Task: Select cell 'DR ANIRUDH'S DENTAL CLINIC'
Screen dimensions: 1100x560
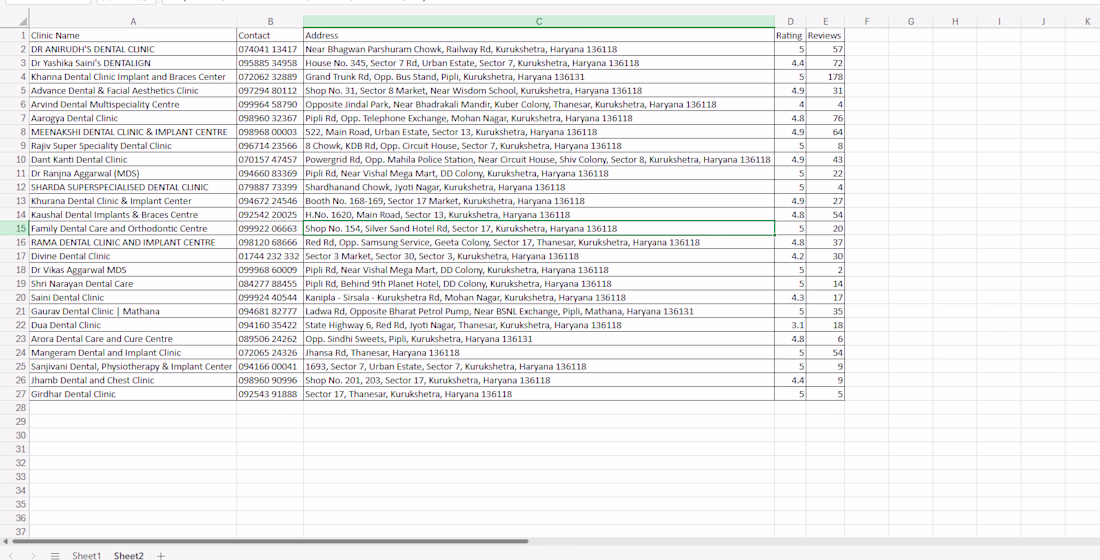Action: click(x=133, y=49)
